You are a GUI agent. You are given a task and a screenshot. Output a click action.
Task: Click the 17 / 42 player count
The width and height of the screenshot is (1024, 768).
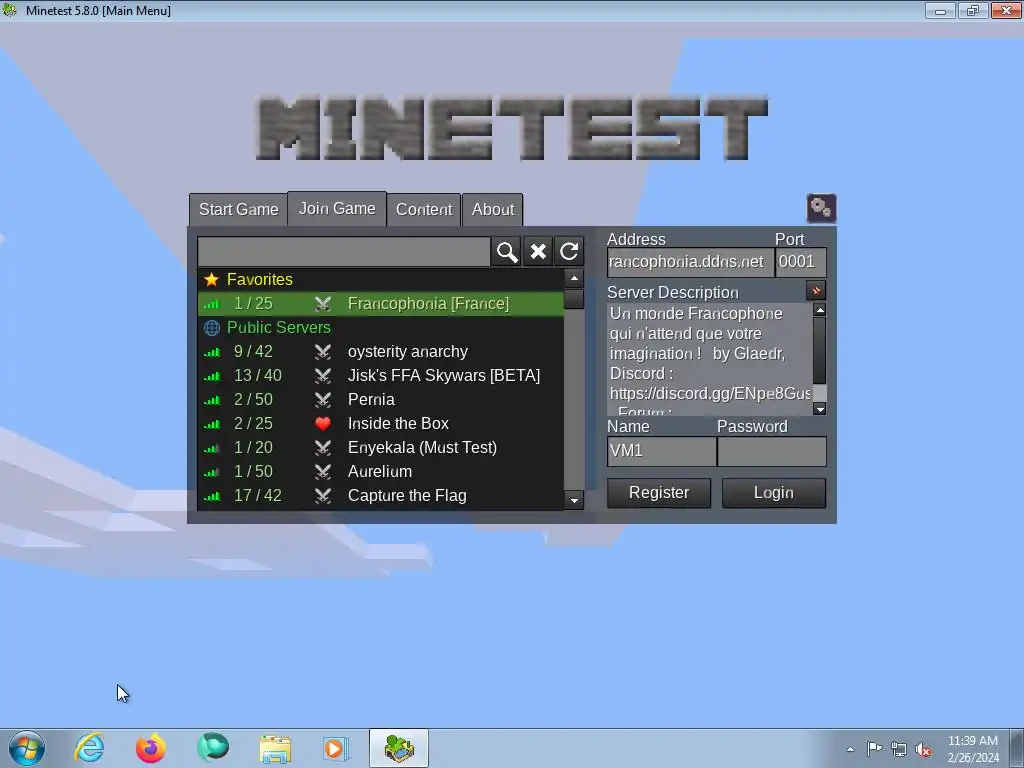point(258,496)
